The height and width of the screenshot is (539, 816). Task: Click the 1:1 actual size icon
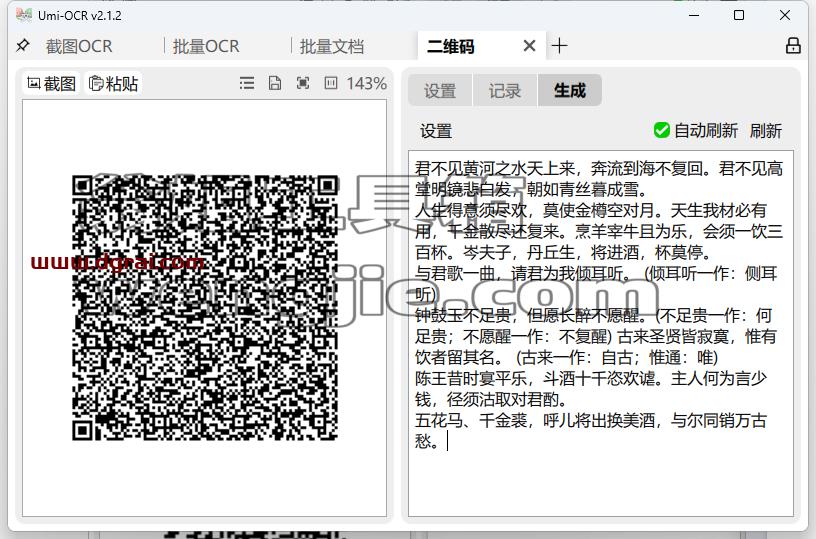(x=331, y=83)
